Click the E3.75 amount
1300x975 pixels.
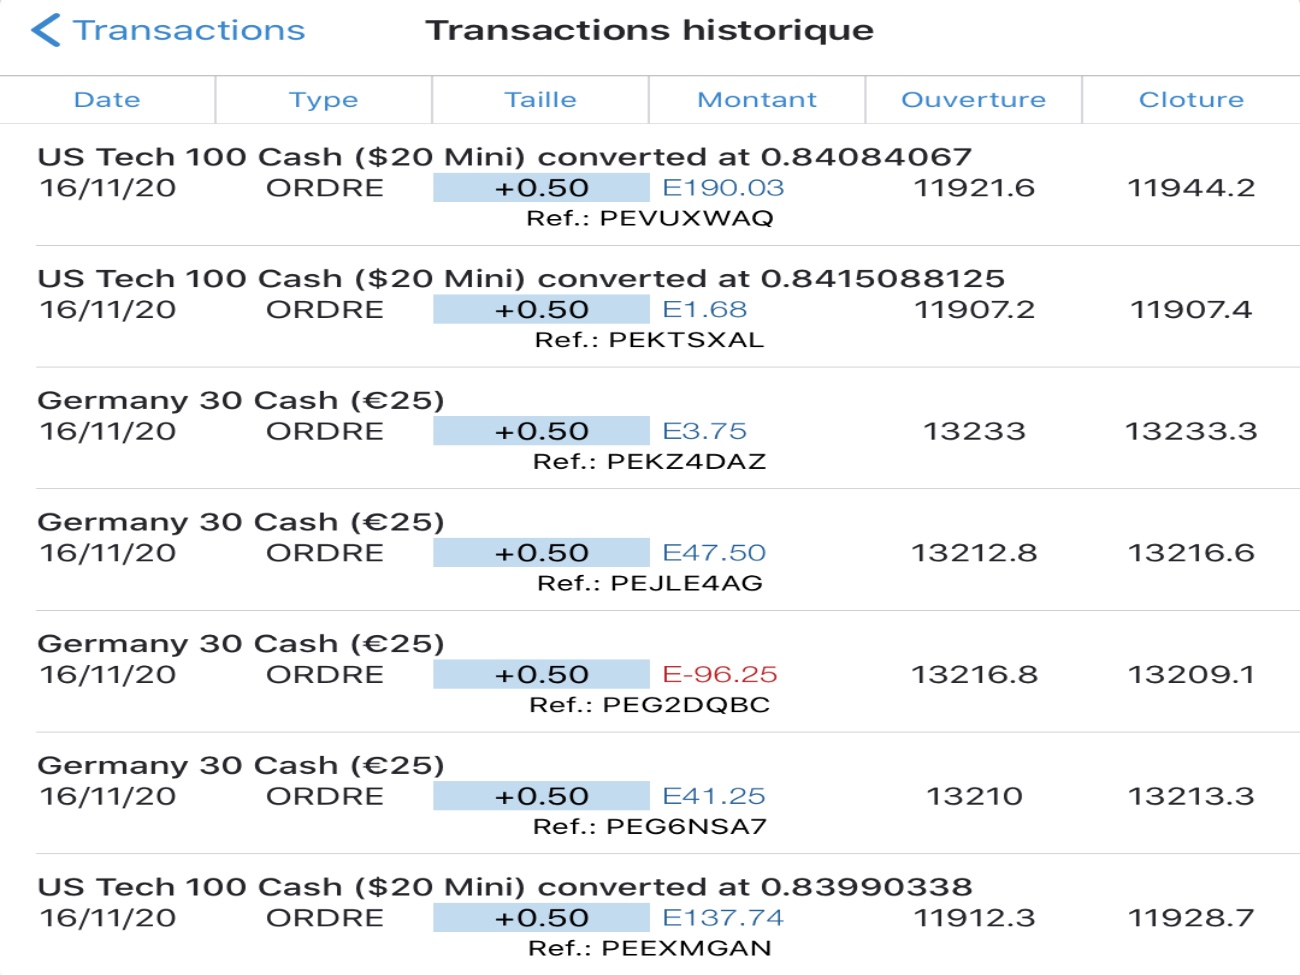coord(705,431)
